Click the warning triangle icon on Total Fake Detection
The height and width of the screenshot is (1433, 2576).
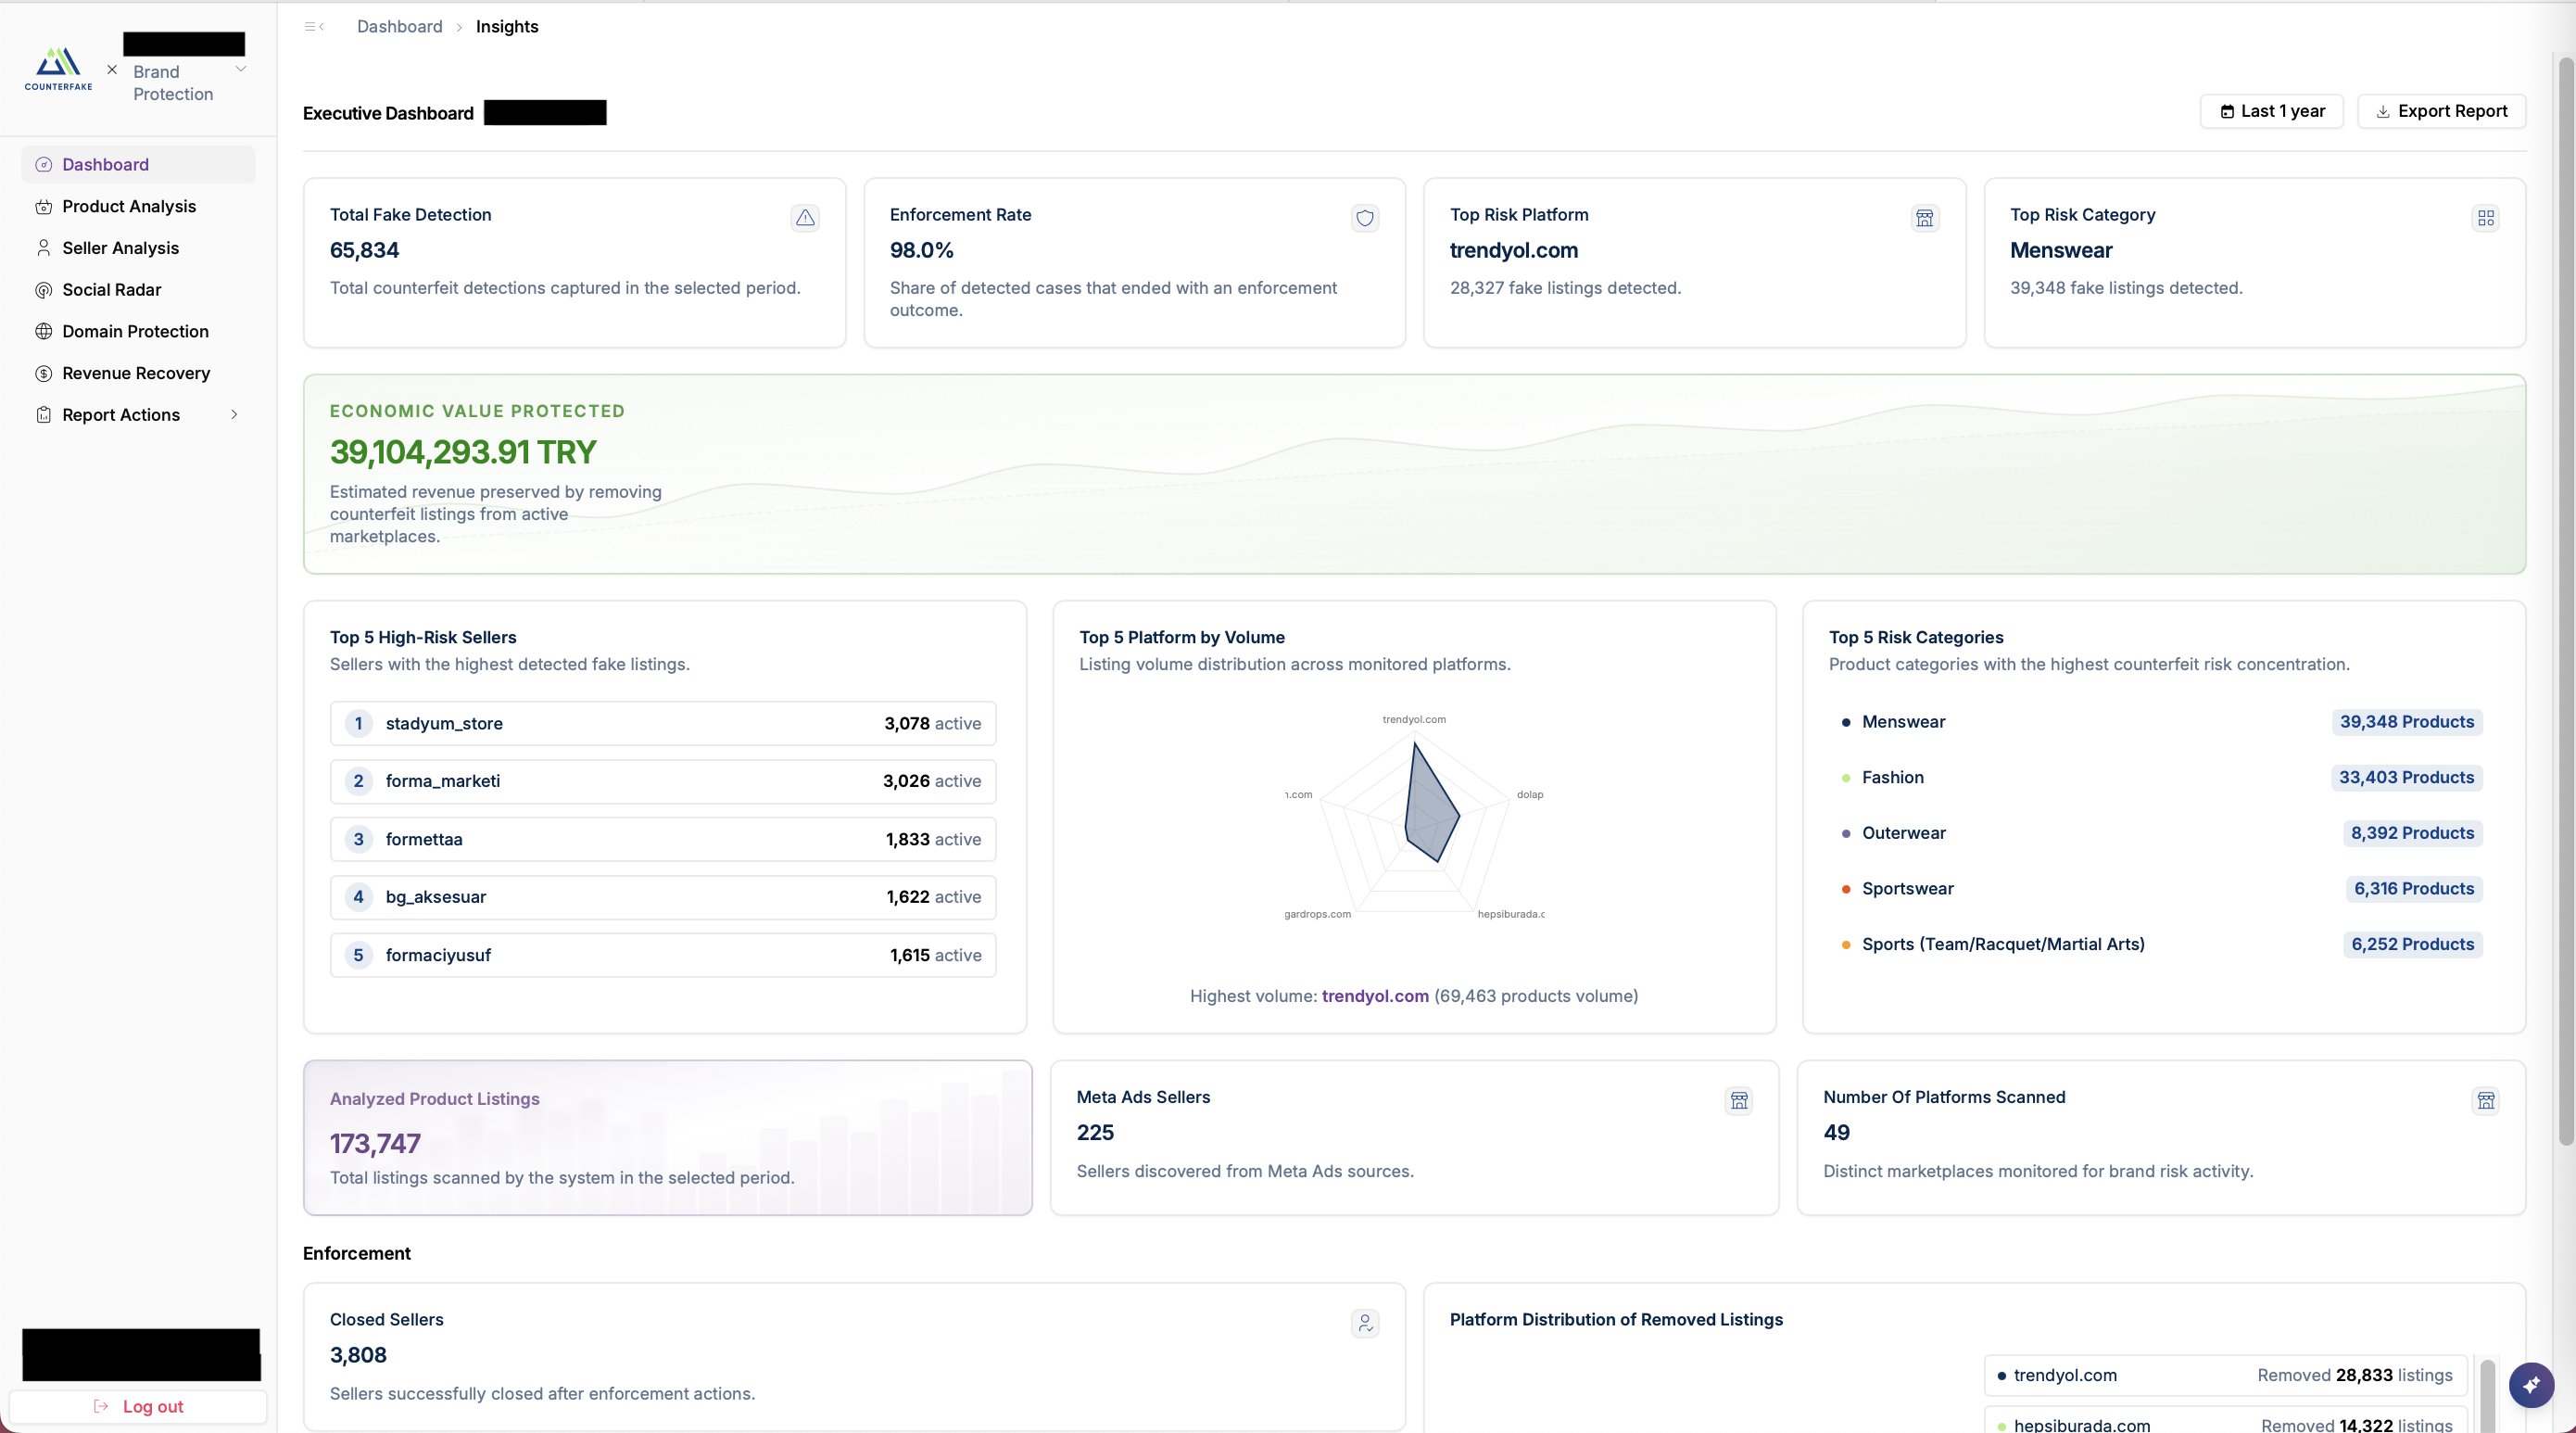point(805,218)
